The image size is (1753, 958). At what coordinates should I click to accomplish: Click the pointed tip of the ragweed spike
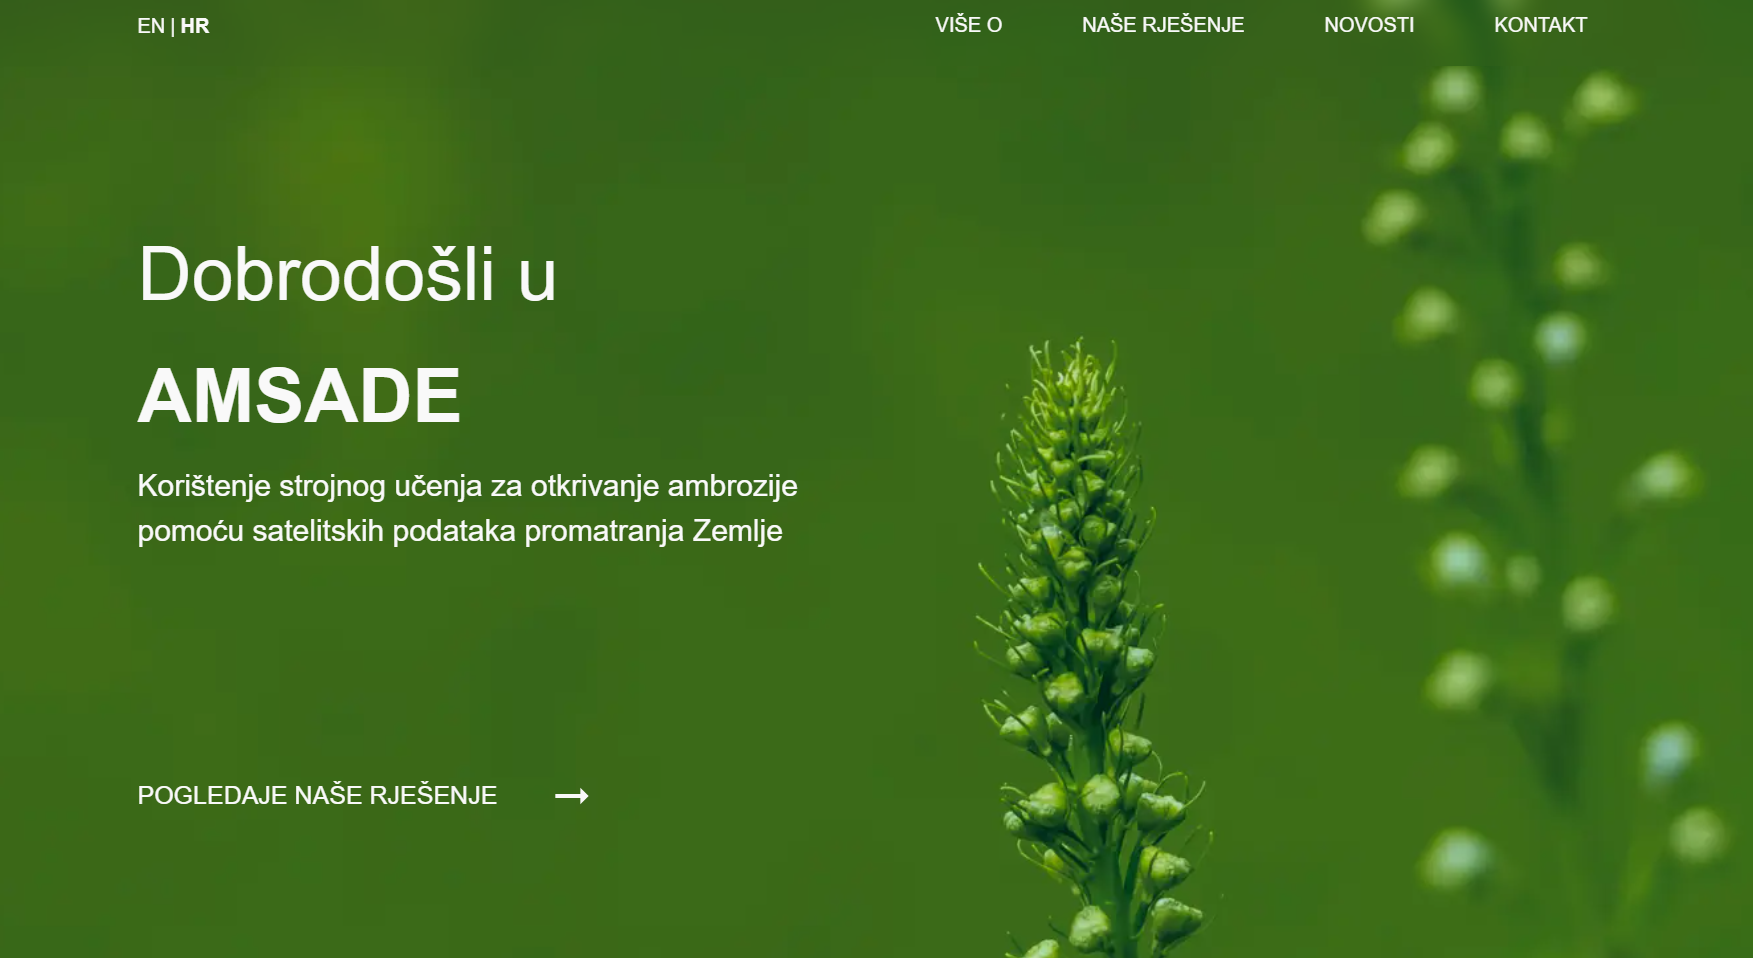tap(1077, 352)
